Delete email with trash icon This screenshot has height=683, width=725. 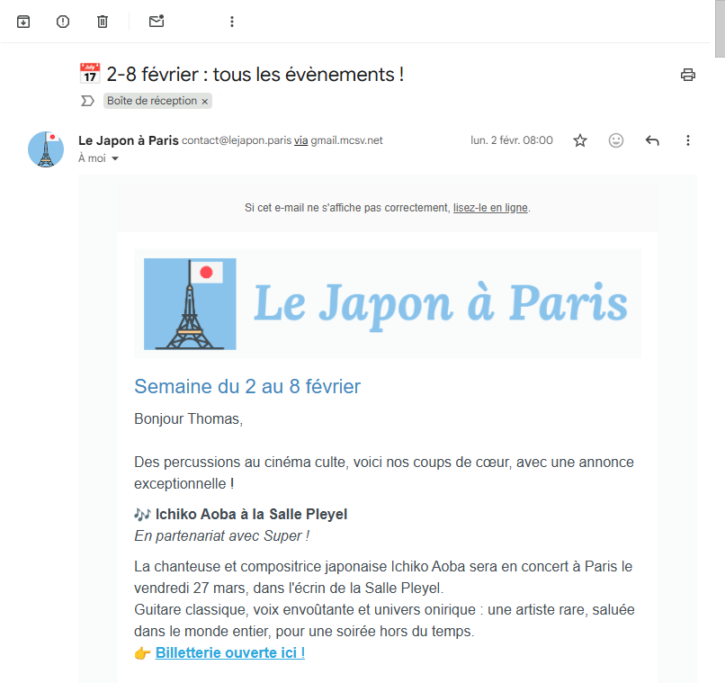point(102,21)
